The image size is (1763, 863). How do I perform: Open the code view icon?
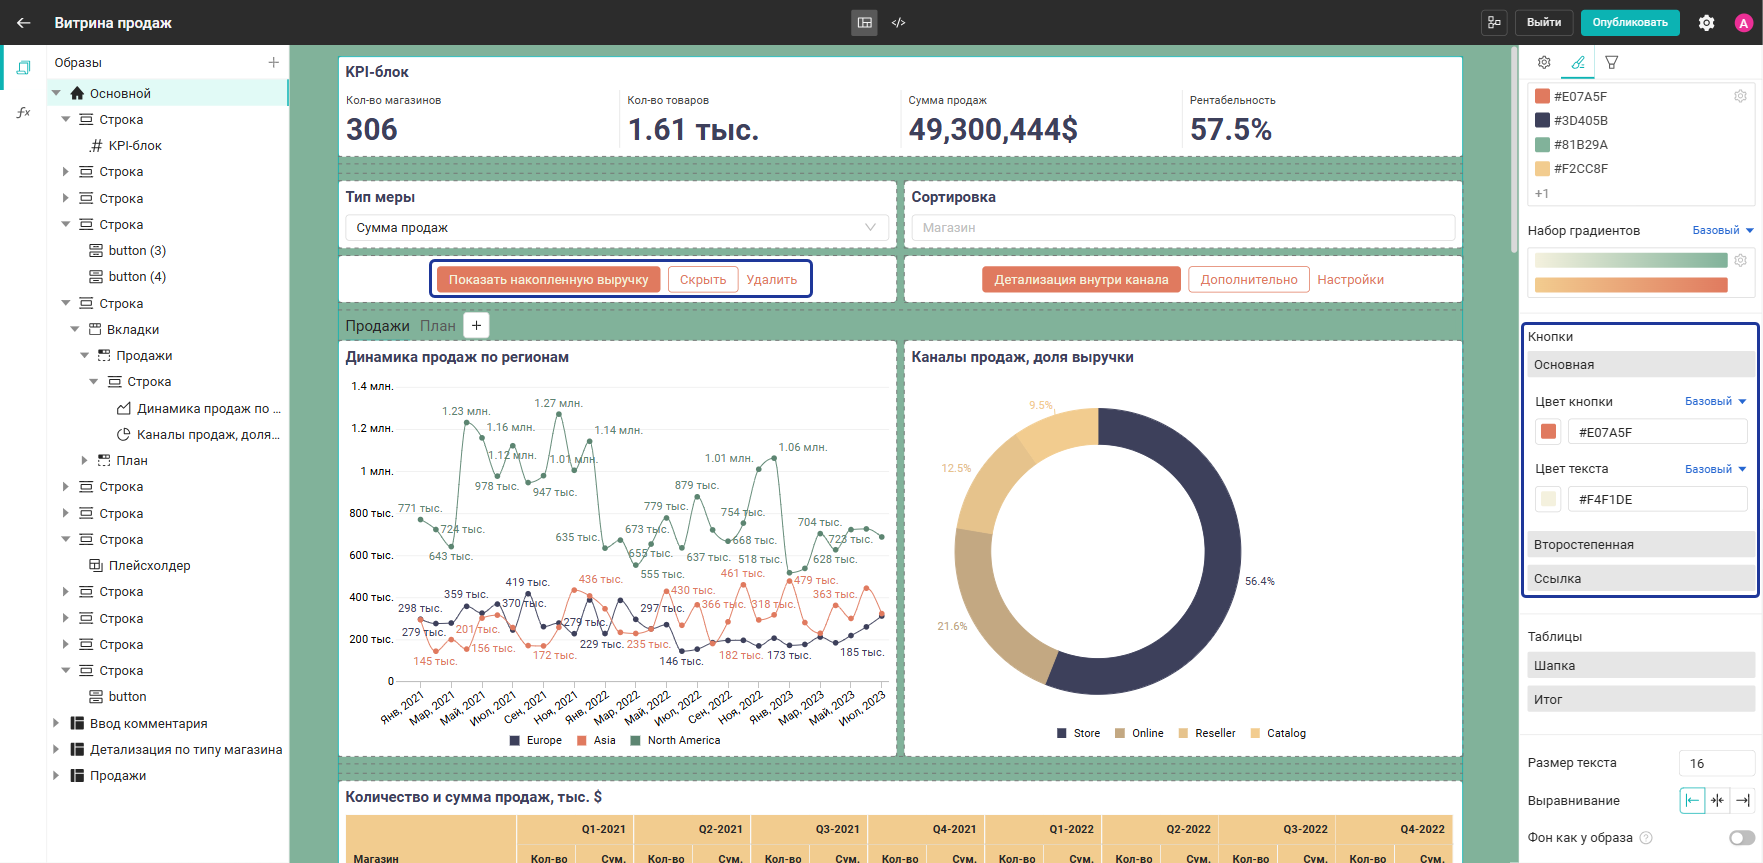(898, 22)
